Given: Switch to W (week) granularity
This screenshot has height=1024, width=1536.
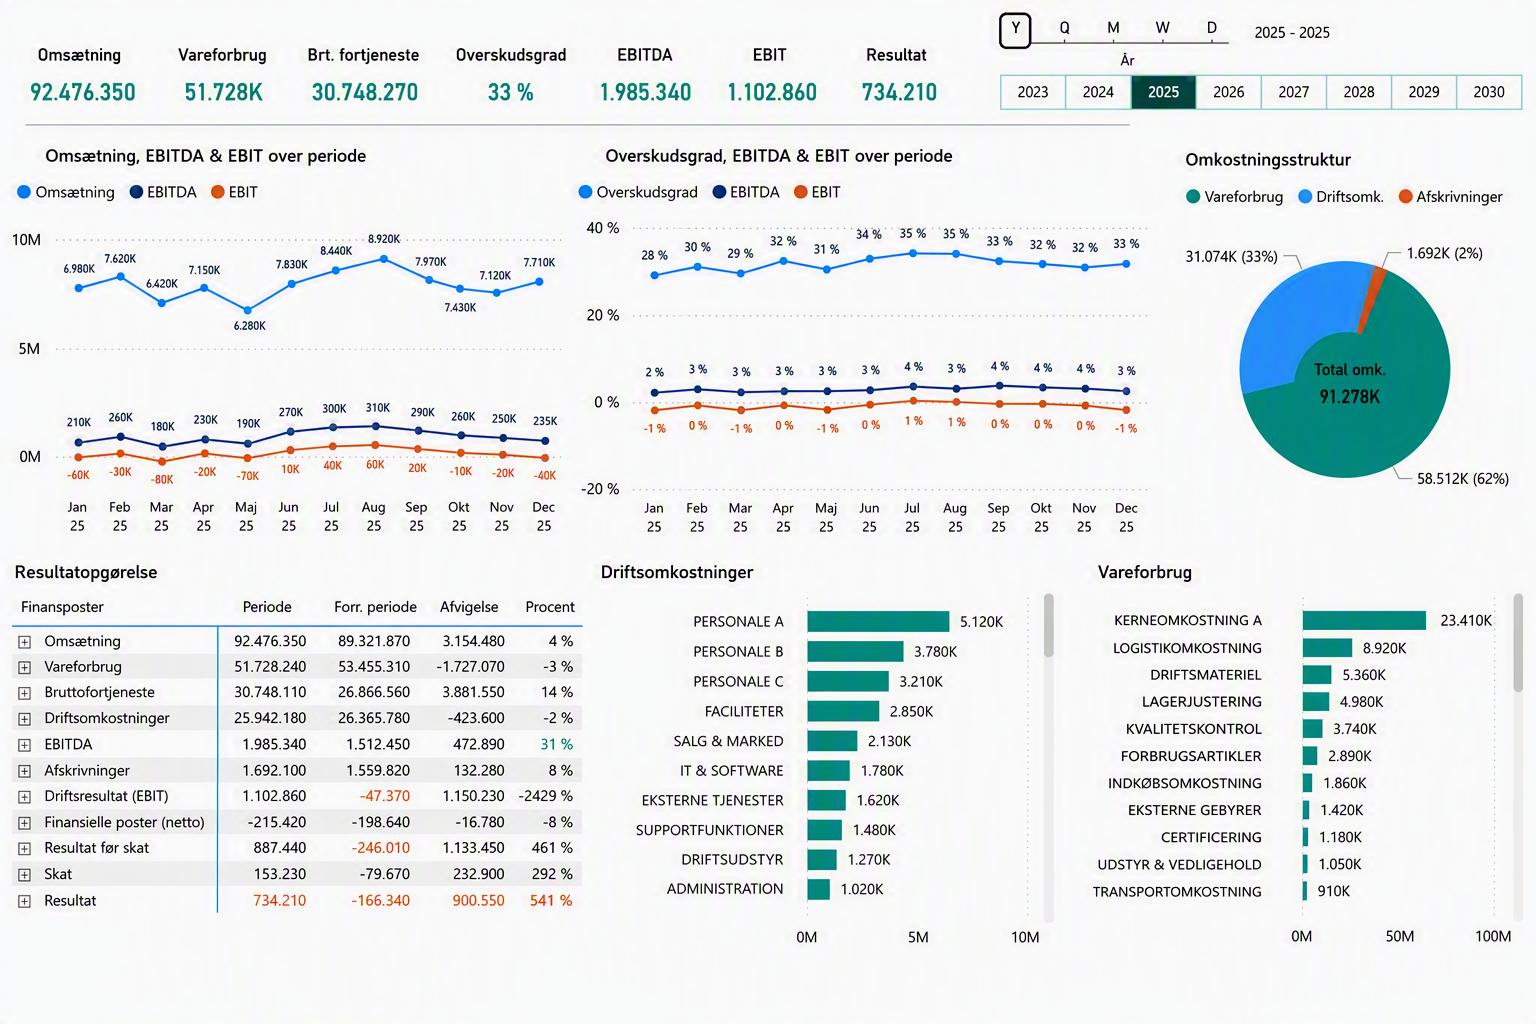Looking at the screenshot, I should coord(1162,28).
